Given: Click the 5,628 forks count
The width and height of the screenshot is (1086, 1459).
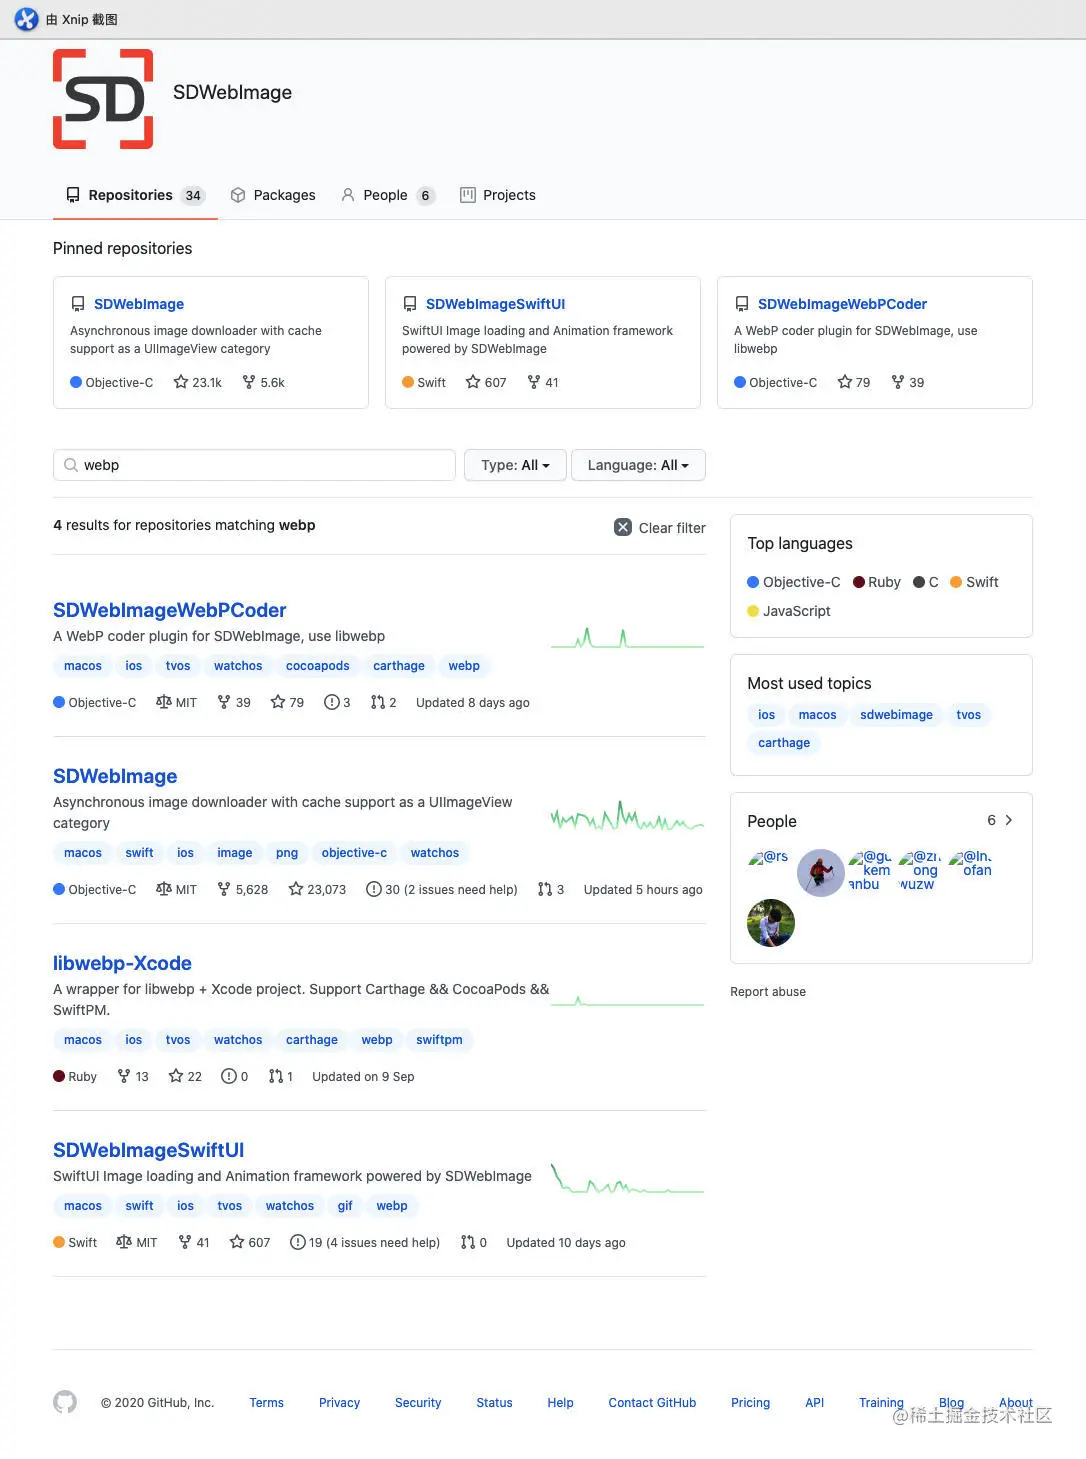Looking at the screenshot, I should [243, 889].
